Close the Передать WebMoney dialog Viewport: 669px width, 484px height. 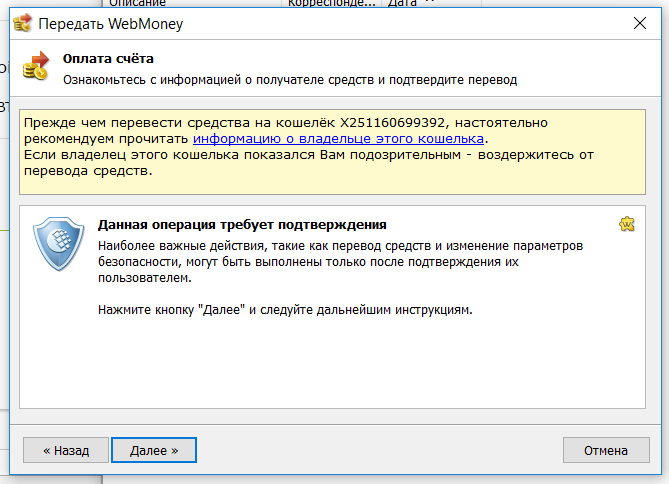point(640,23)
